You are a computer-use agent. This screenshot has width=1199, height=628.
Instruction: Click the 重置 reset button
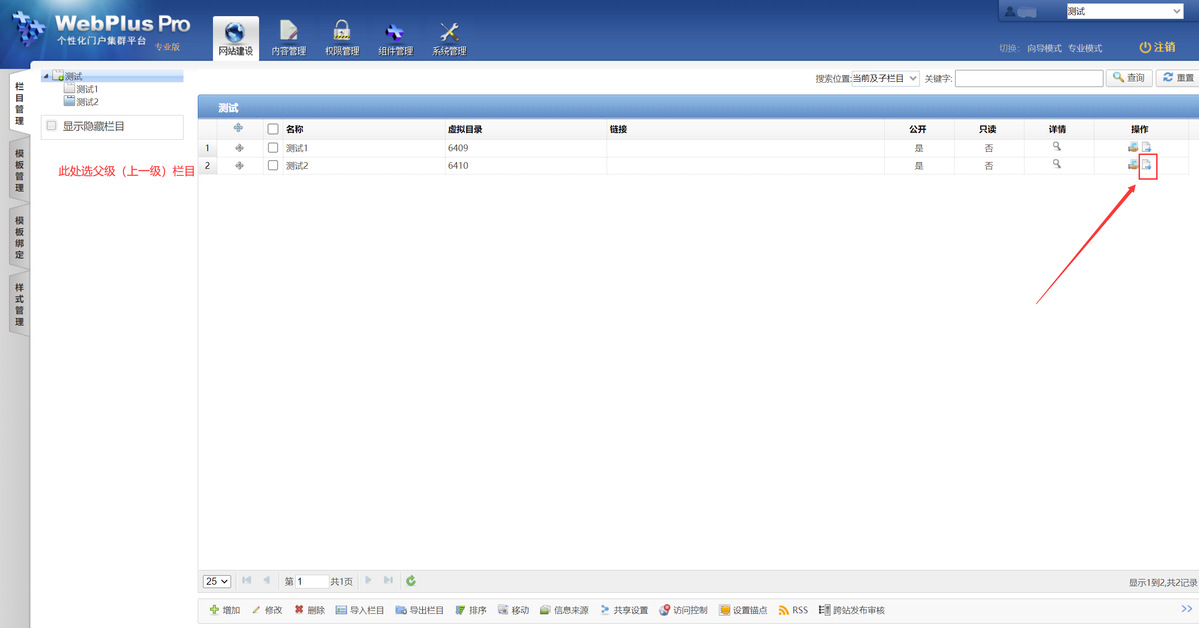(1178, 78)
